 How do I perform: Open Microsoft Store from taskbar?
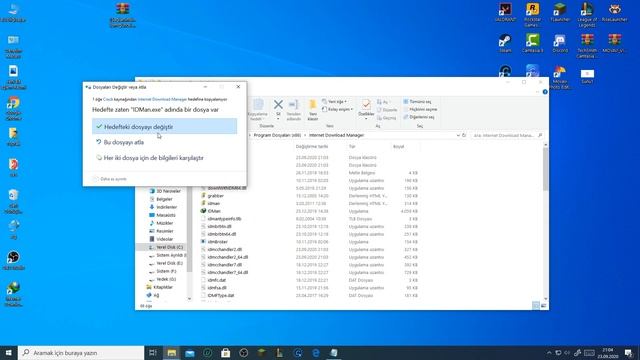click(225, 353)
